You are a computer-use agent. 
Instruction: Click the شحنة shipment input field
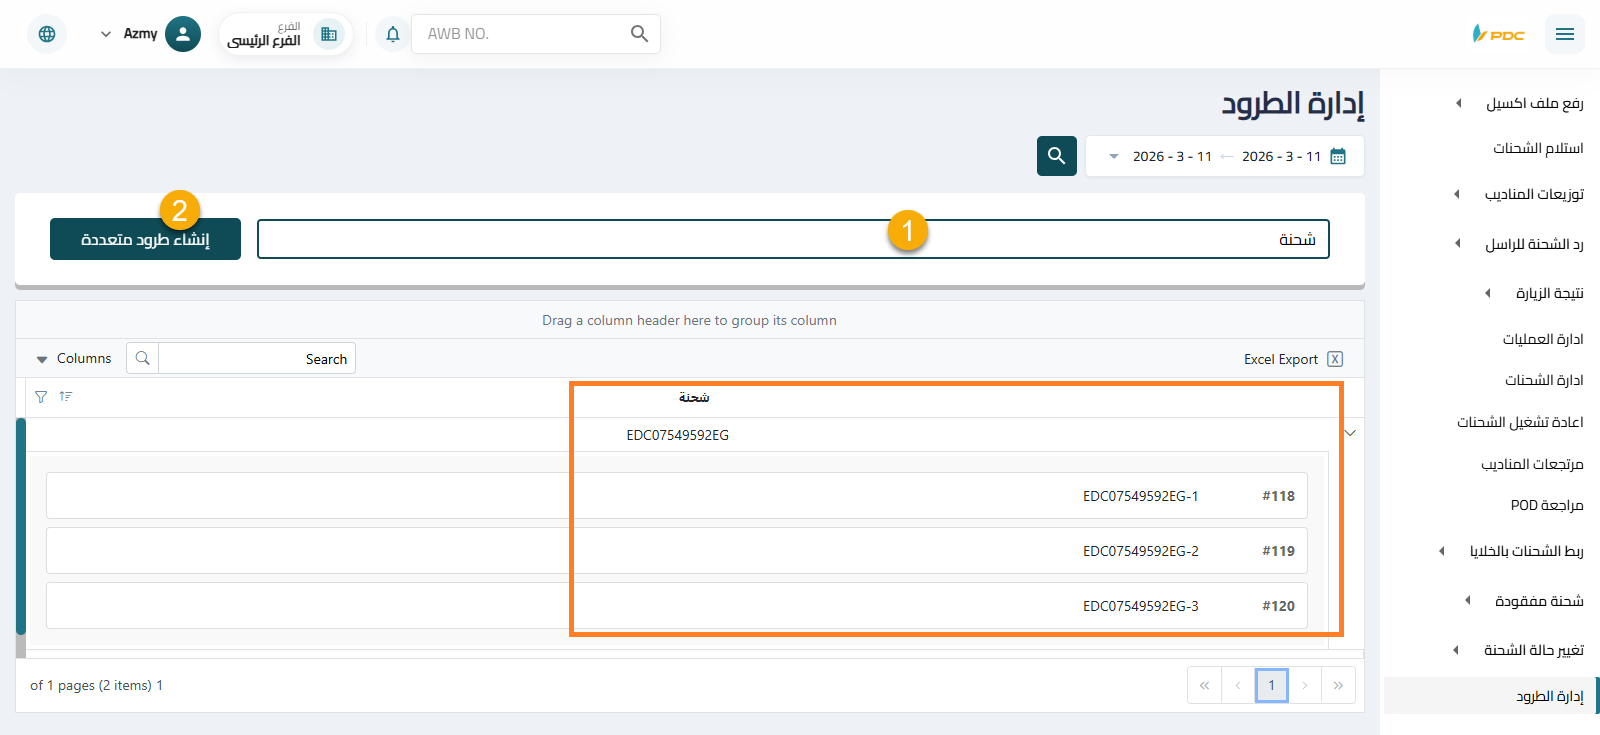792,240
